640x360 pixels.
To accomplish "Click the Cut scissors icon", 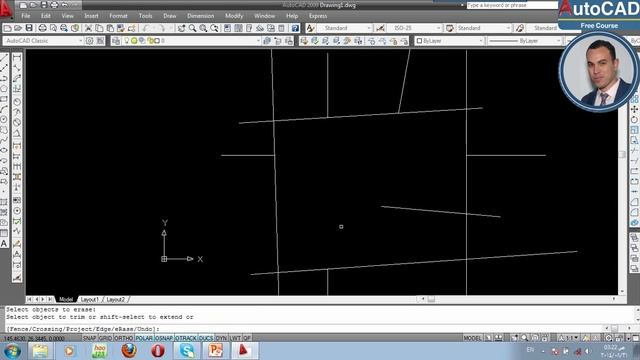I will (88, 28).
